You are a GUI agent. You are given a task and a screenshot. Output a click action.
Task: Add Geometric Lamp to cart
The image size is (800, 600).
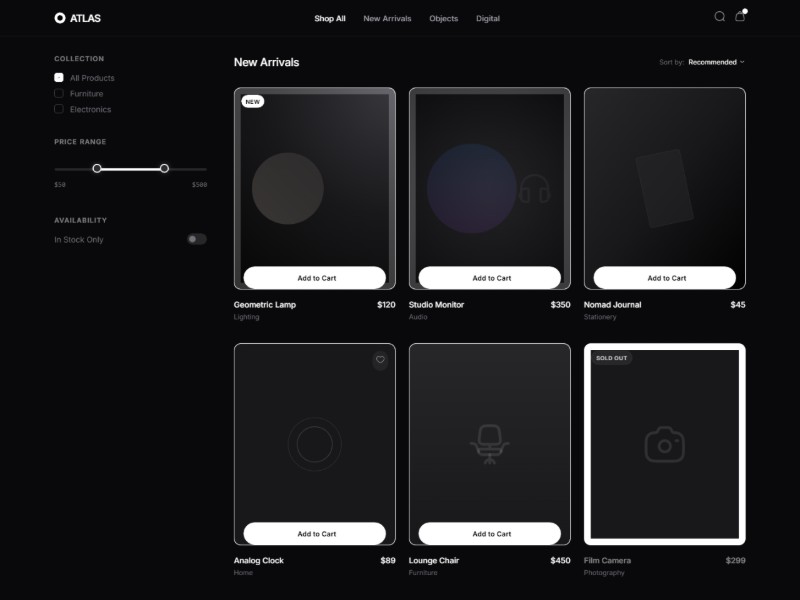coord(315,278)
